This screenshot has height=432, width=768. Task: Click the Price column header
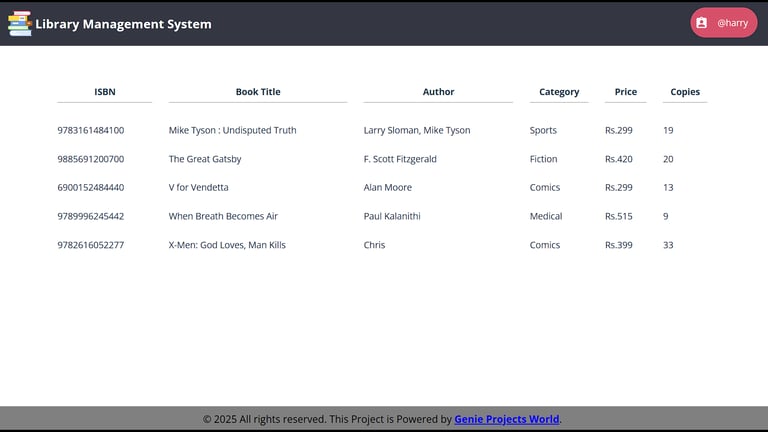pyautogui.click(x=625, y=92)
